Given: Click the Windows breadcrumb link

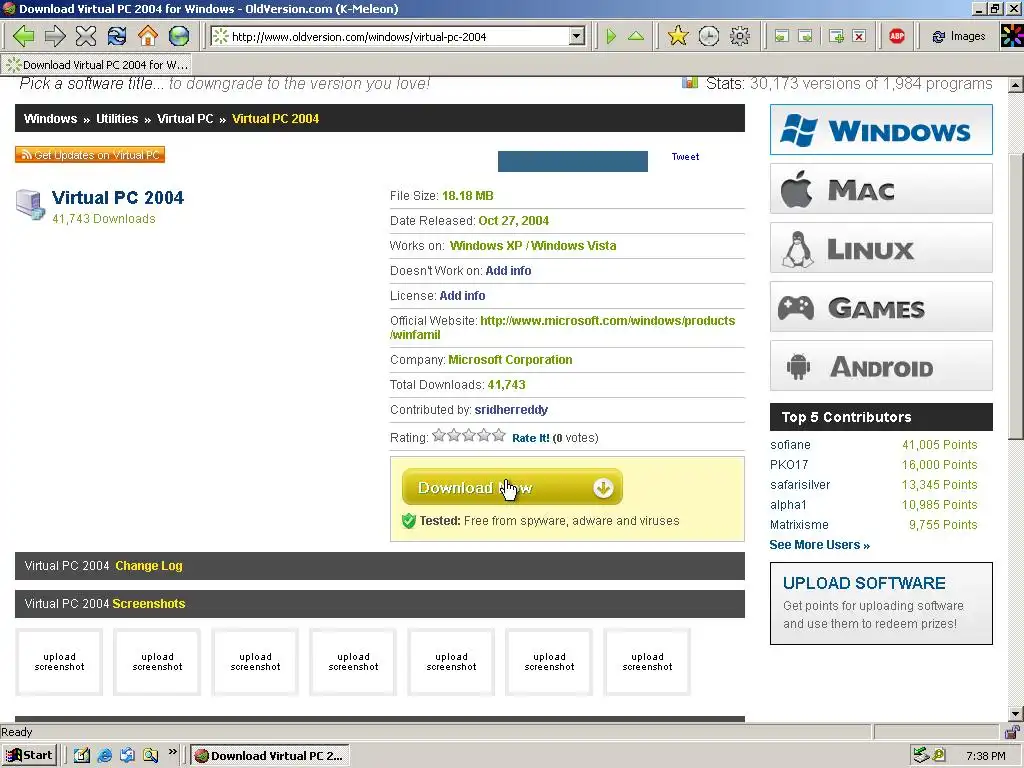Looking at the screenshot, I should (50, 119).
